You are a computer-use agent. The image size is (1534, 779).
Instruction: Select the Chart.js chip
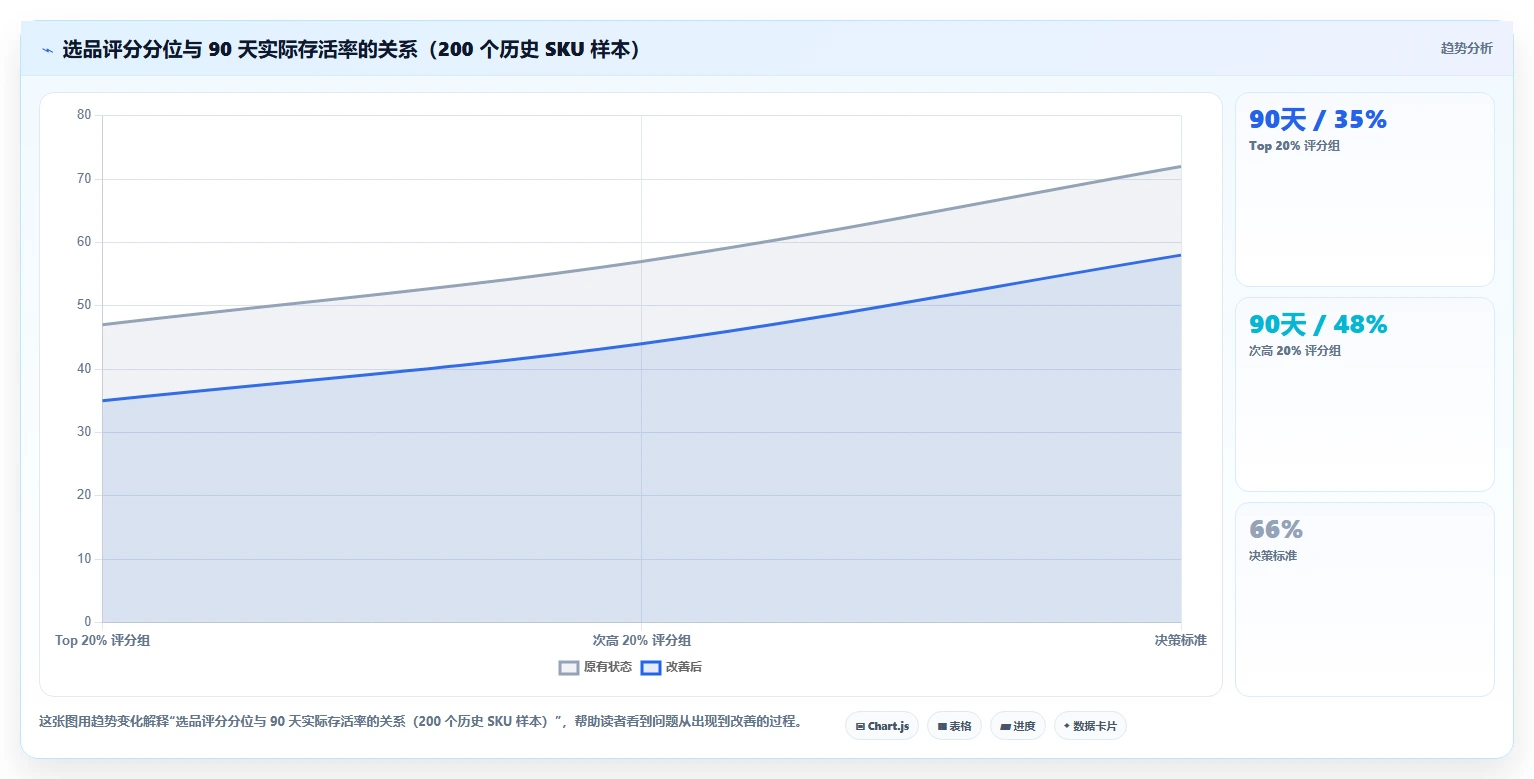(x=882, y=726)
